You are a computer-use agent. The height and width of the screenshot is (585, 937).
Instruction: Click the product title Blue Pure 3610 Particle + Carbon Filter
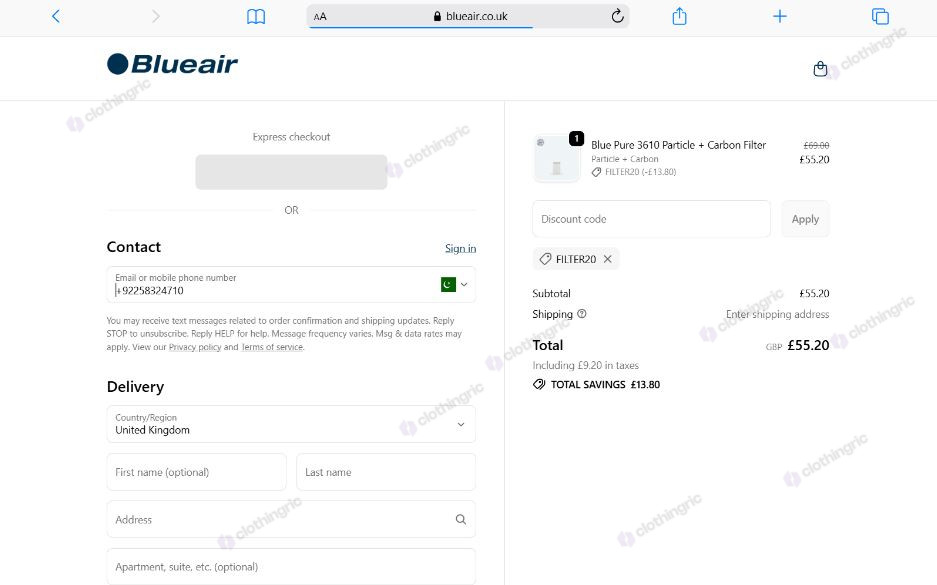tap(678, 145)
